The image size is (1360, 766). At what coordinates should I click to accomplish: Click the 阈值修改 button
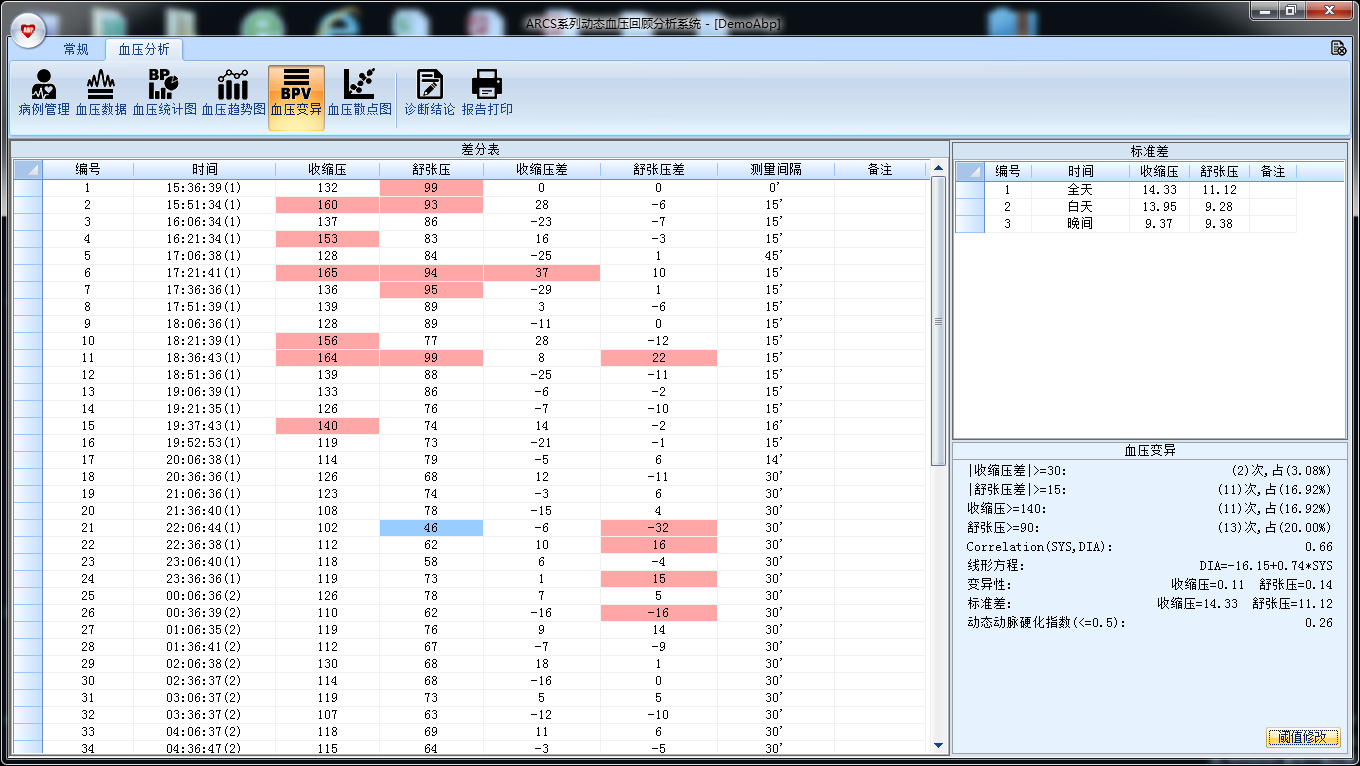[1302, 737]
